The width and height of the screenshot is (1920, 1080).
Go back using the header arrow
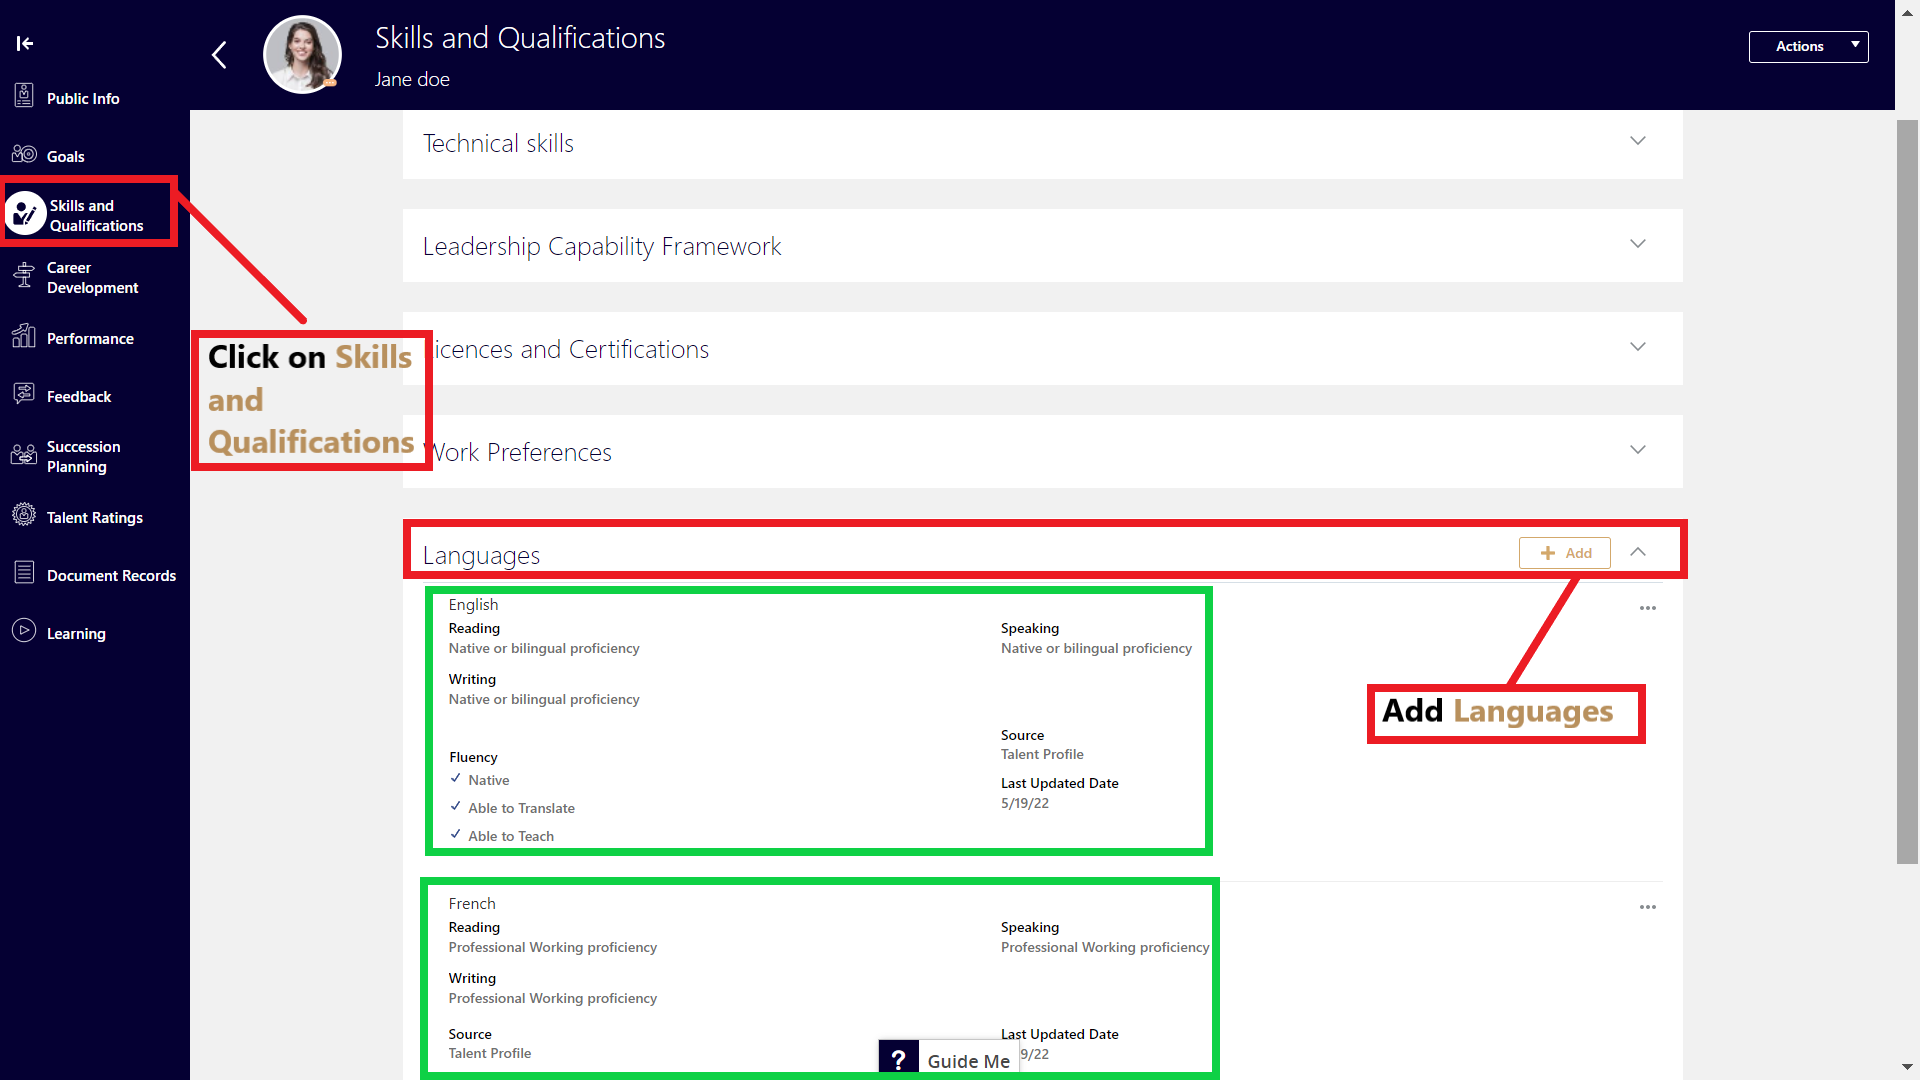pos(220,55)
